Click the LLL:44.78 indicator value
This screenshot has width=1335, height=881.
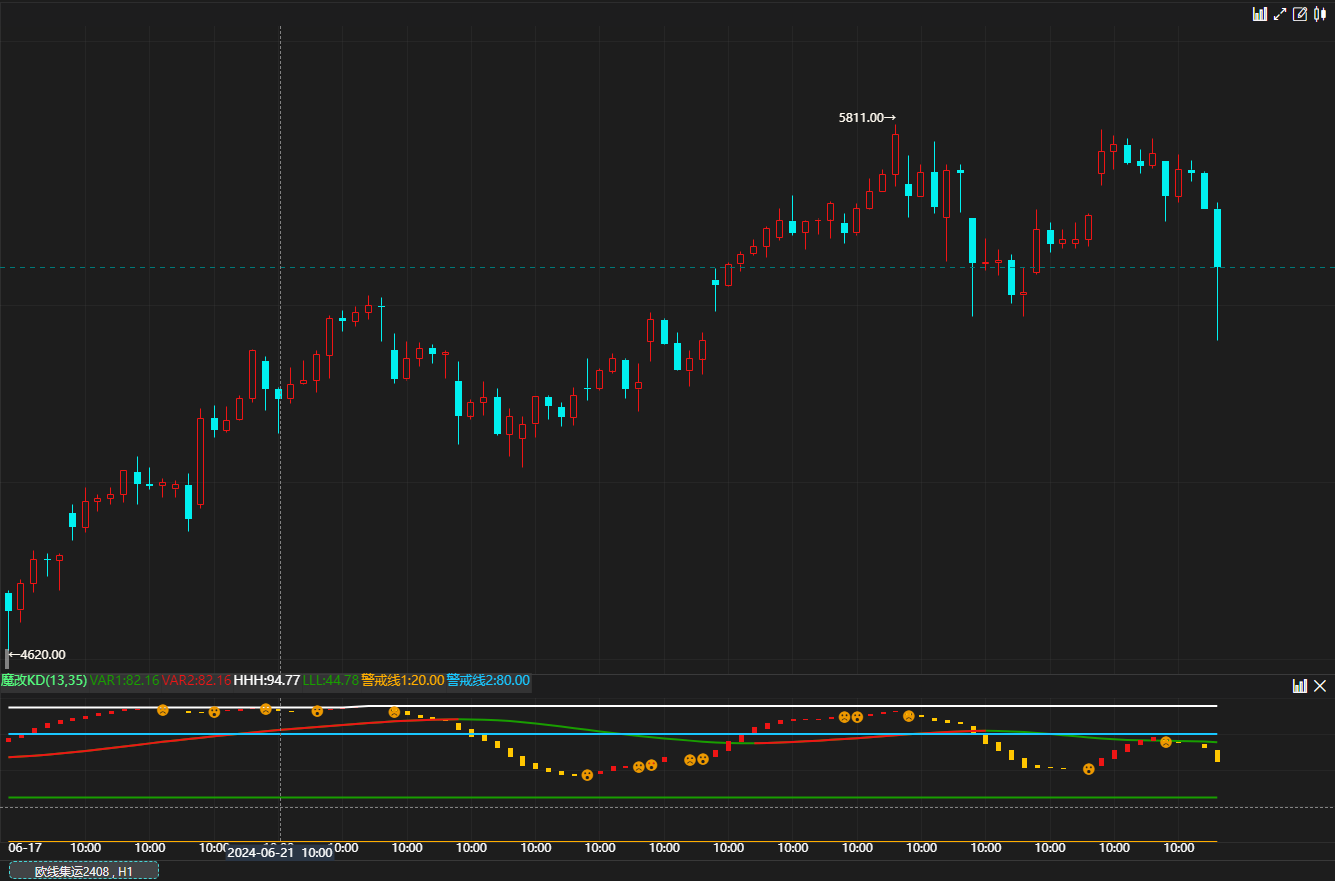coord(331,680)
